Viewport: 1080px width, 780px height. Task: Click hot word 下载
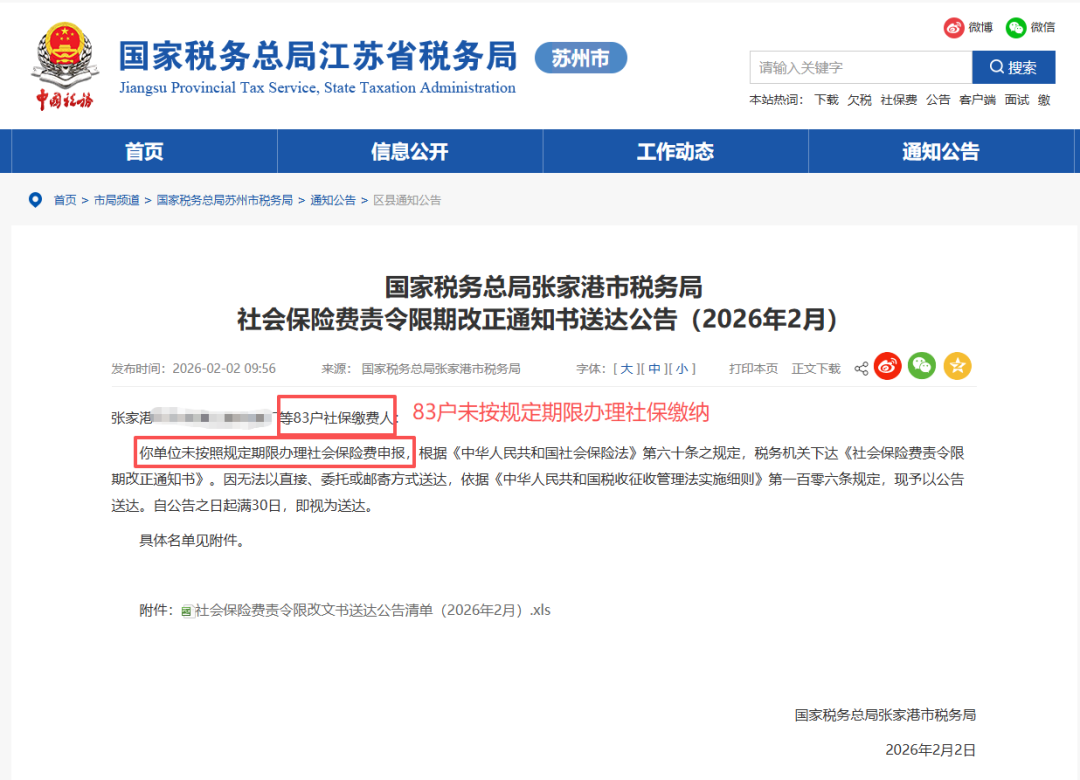coord(827,100)
